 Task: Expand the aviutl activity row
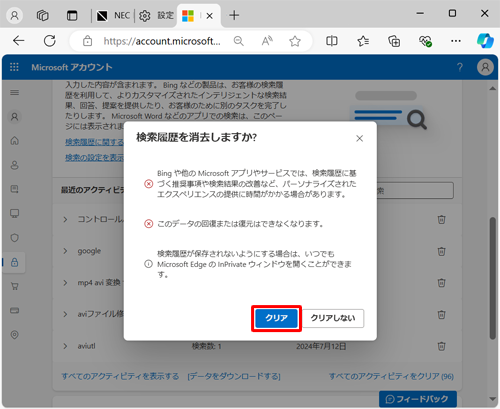coord(65,346)
